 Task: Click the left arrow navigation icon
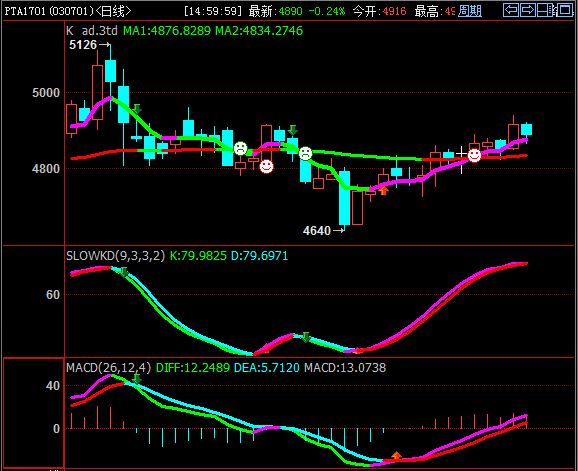point(511,10)
